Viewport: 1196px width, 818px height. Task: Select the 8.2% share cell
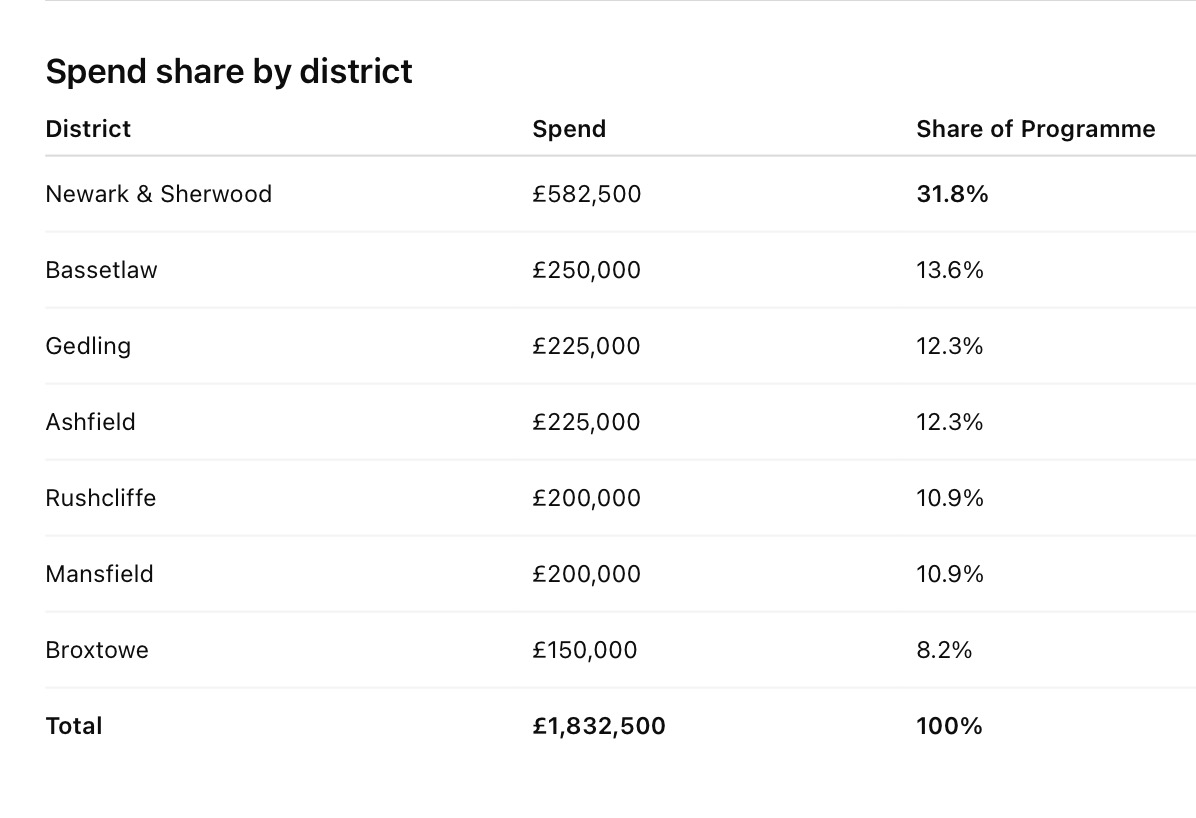click(944, 650)
